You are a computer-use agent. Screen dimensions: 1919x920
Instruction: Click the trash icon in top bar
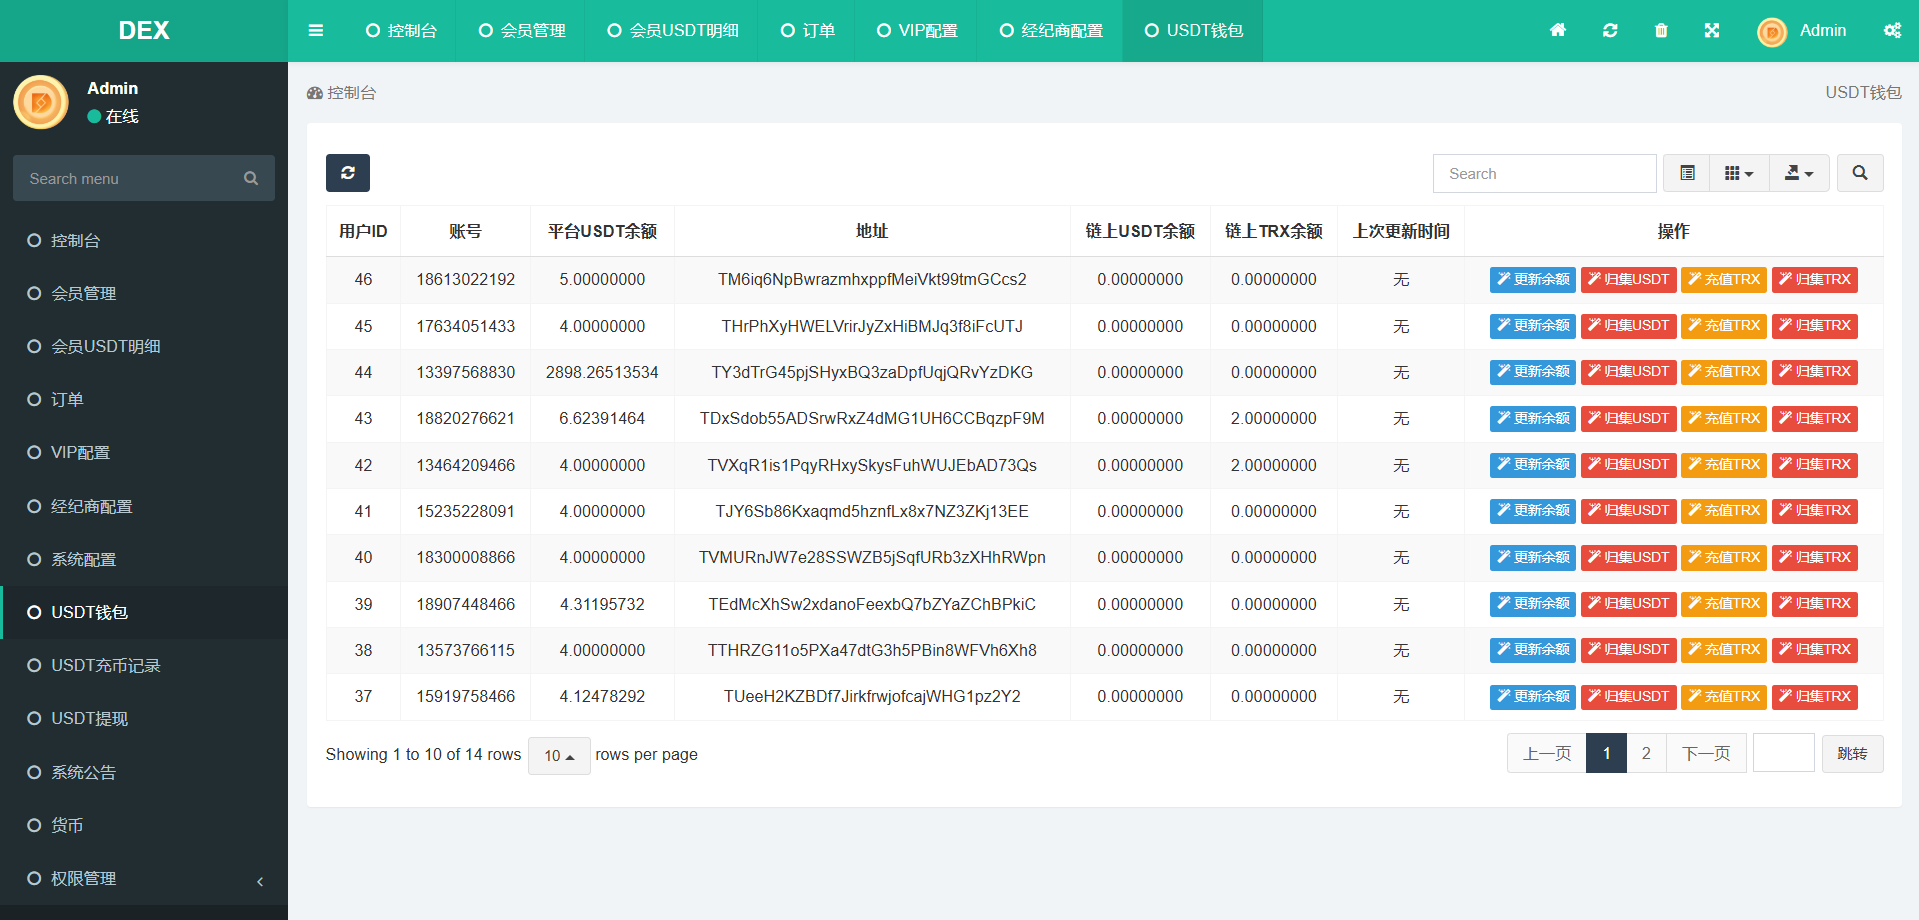tap(1661, 31)
